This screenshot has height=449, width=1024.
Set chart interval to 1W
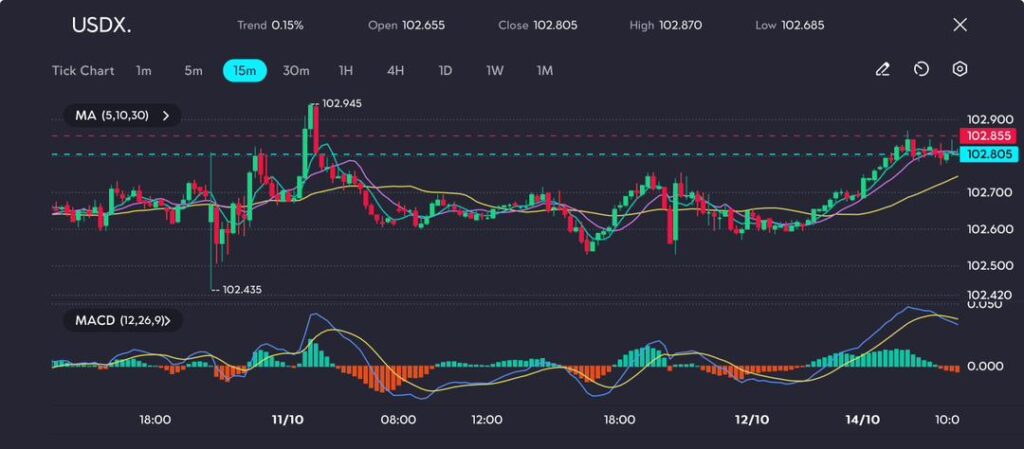coord(495,71)
